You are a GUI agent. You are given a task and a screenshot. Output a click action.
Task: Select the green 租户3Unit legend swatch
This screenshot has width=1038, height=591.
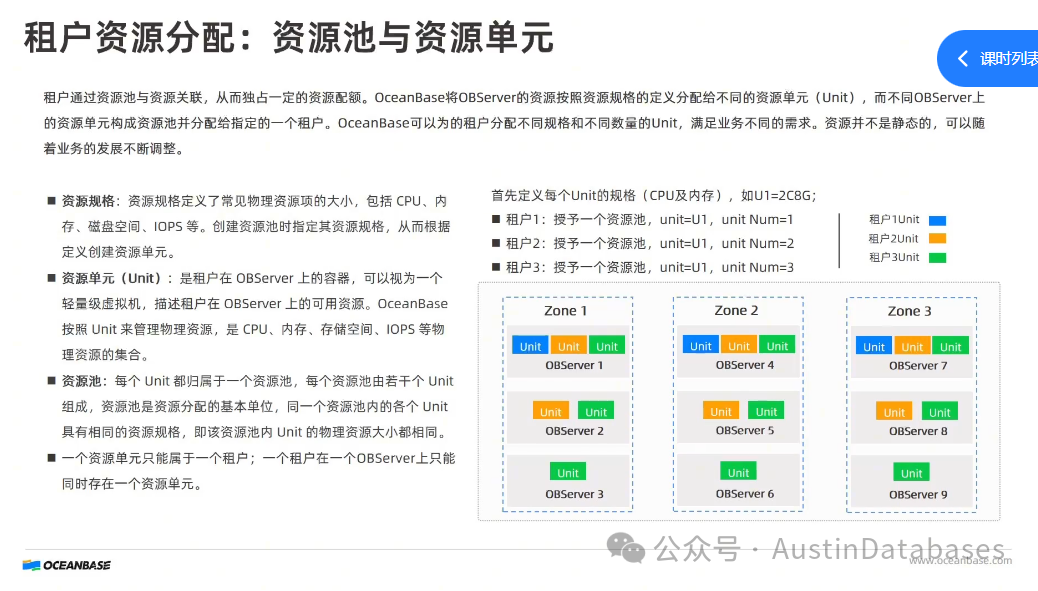937,258
